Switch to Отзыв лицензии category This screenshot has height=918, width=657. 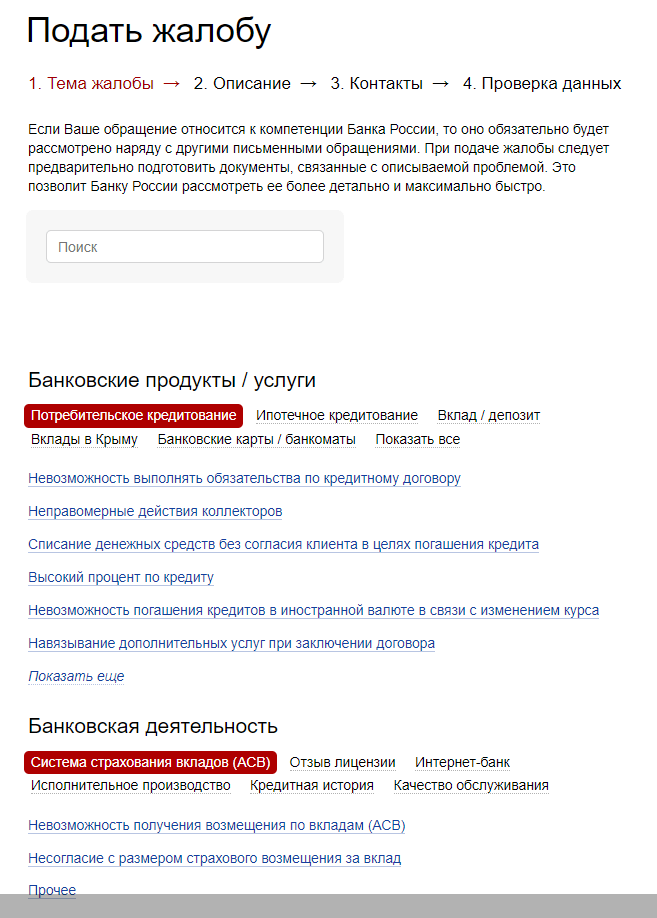click(x=343, y=763)
